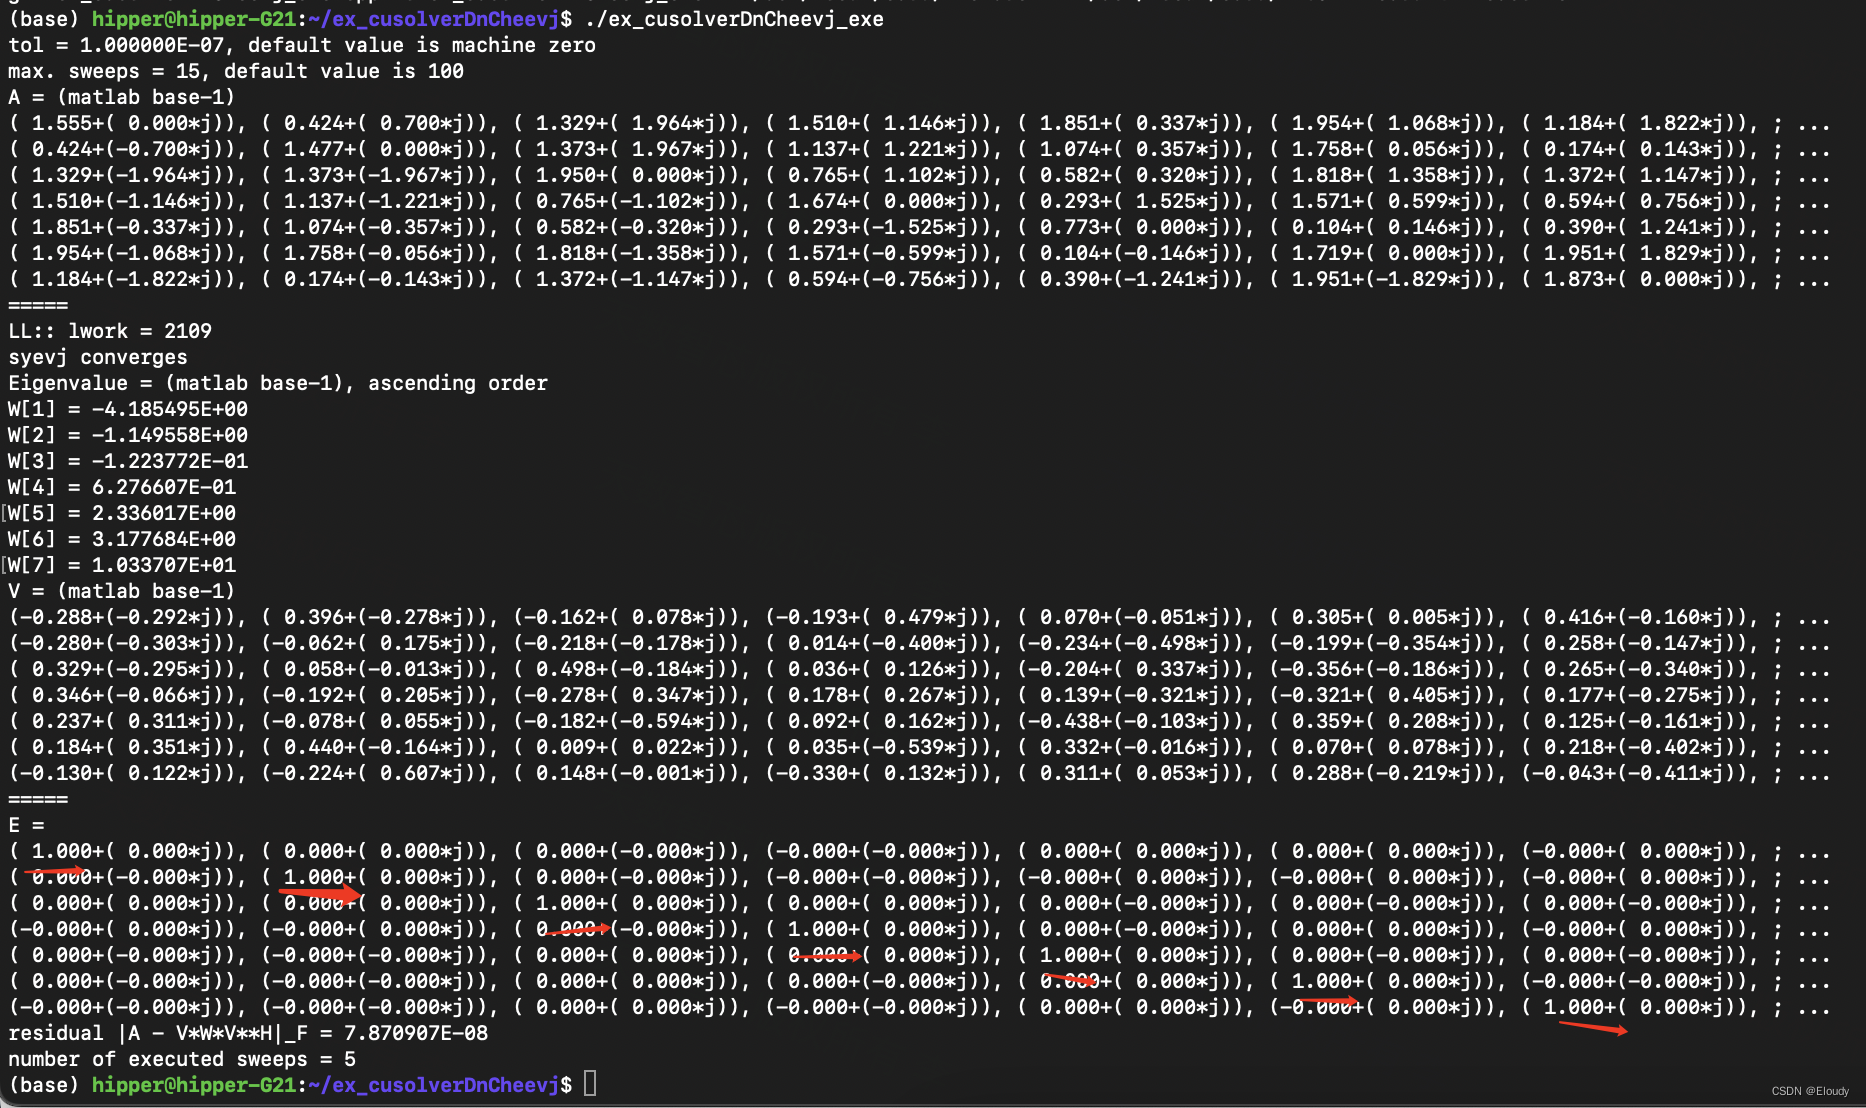Click the W[4] = 6.276607E-01 line
Screen dimensions: 1866x1108
click(x=122, y=487)
